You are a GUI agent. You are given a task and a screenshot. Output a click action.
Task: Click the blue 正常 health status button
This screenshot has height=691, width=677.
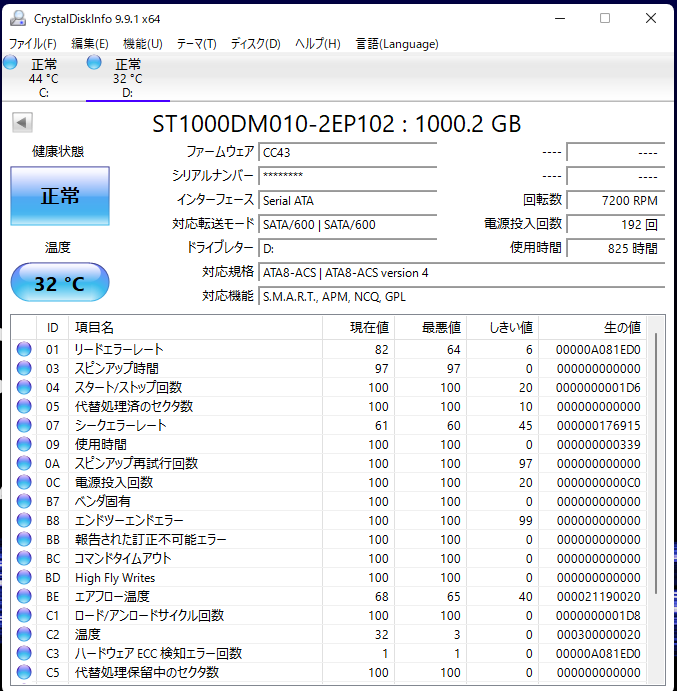click(x=60, y=196)
